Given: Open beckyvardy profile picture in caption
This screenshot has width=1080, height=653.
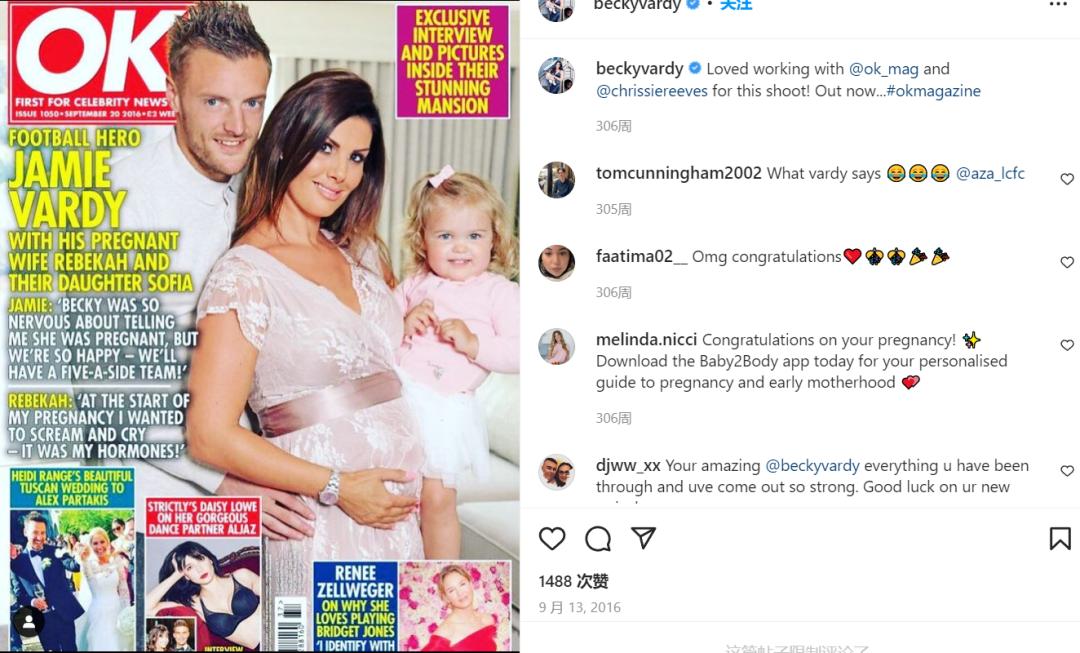Looking at the screenshot, I should pos(557,75).
